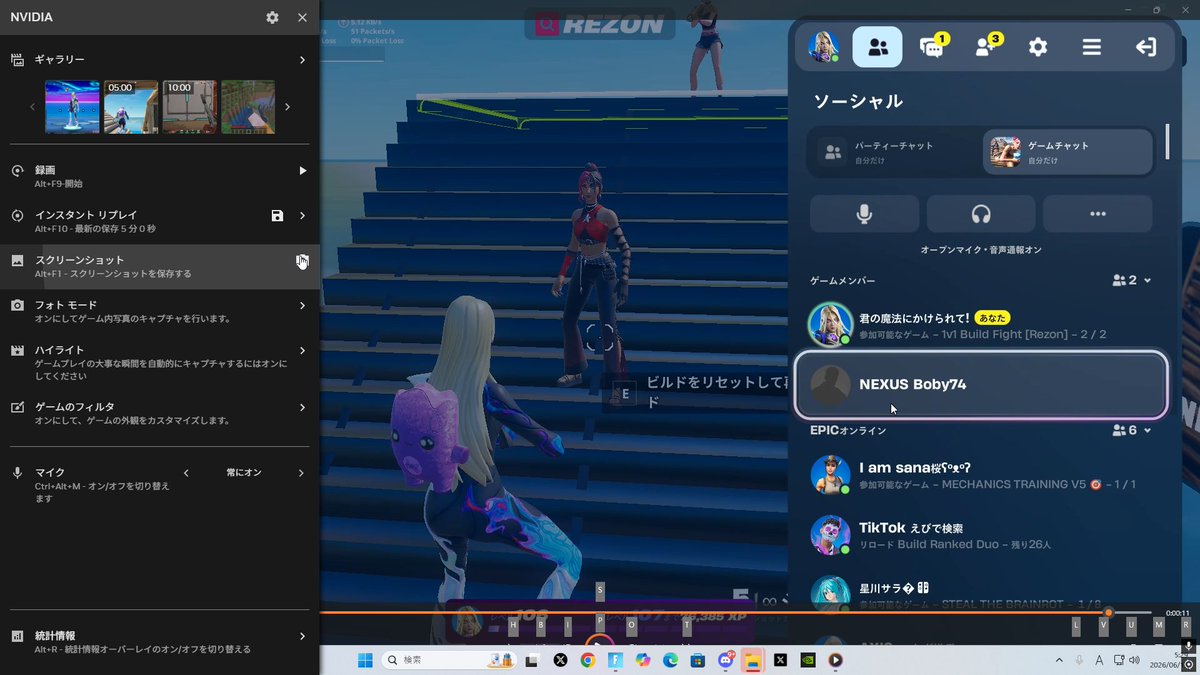Expand インスタント リプレイ options chevron
This screenshot has height=675, width=1200.
click(x=303, y=216)
